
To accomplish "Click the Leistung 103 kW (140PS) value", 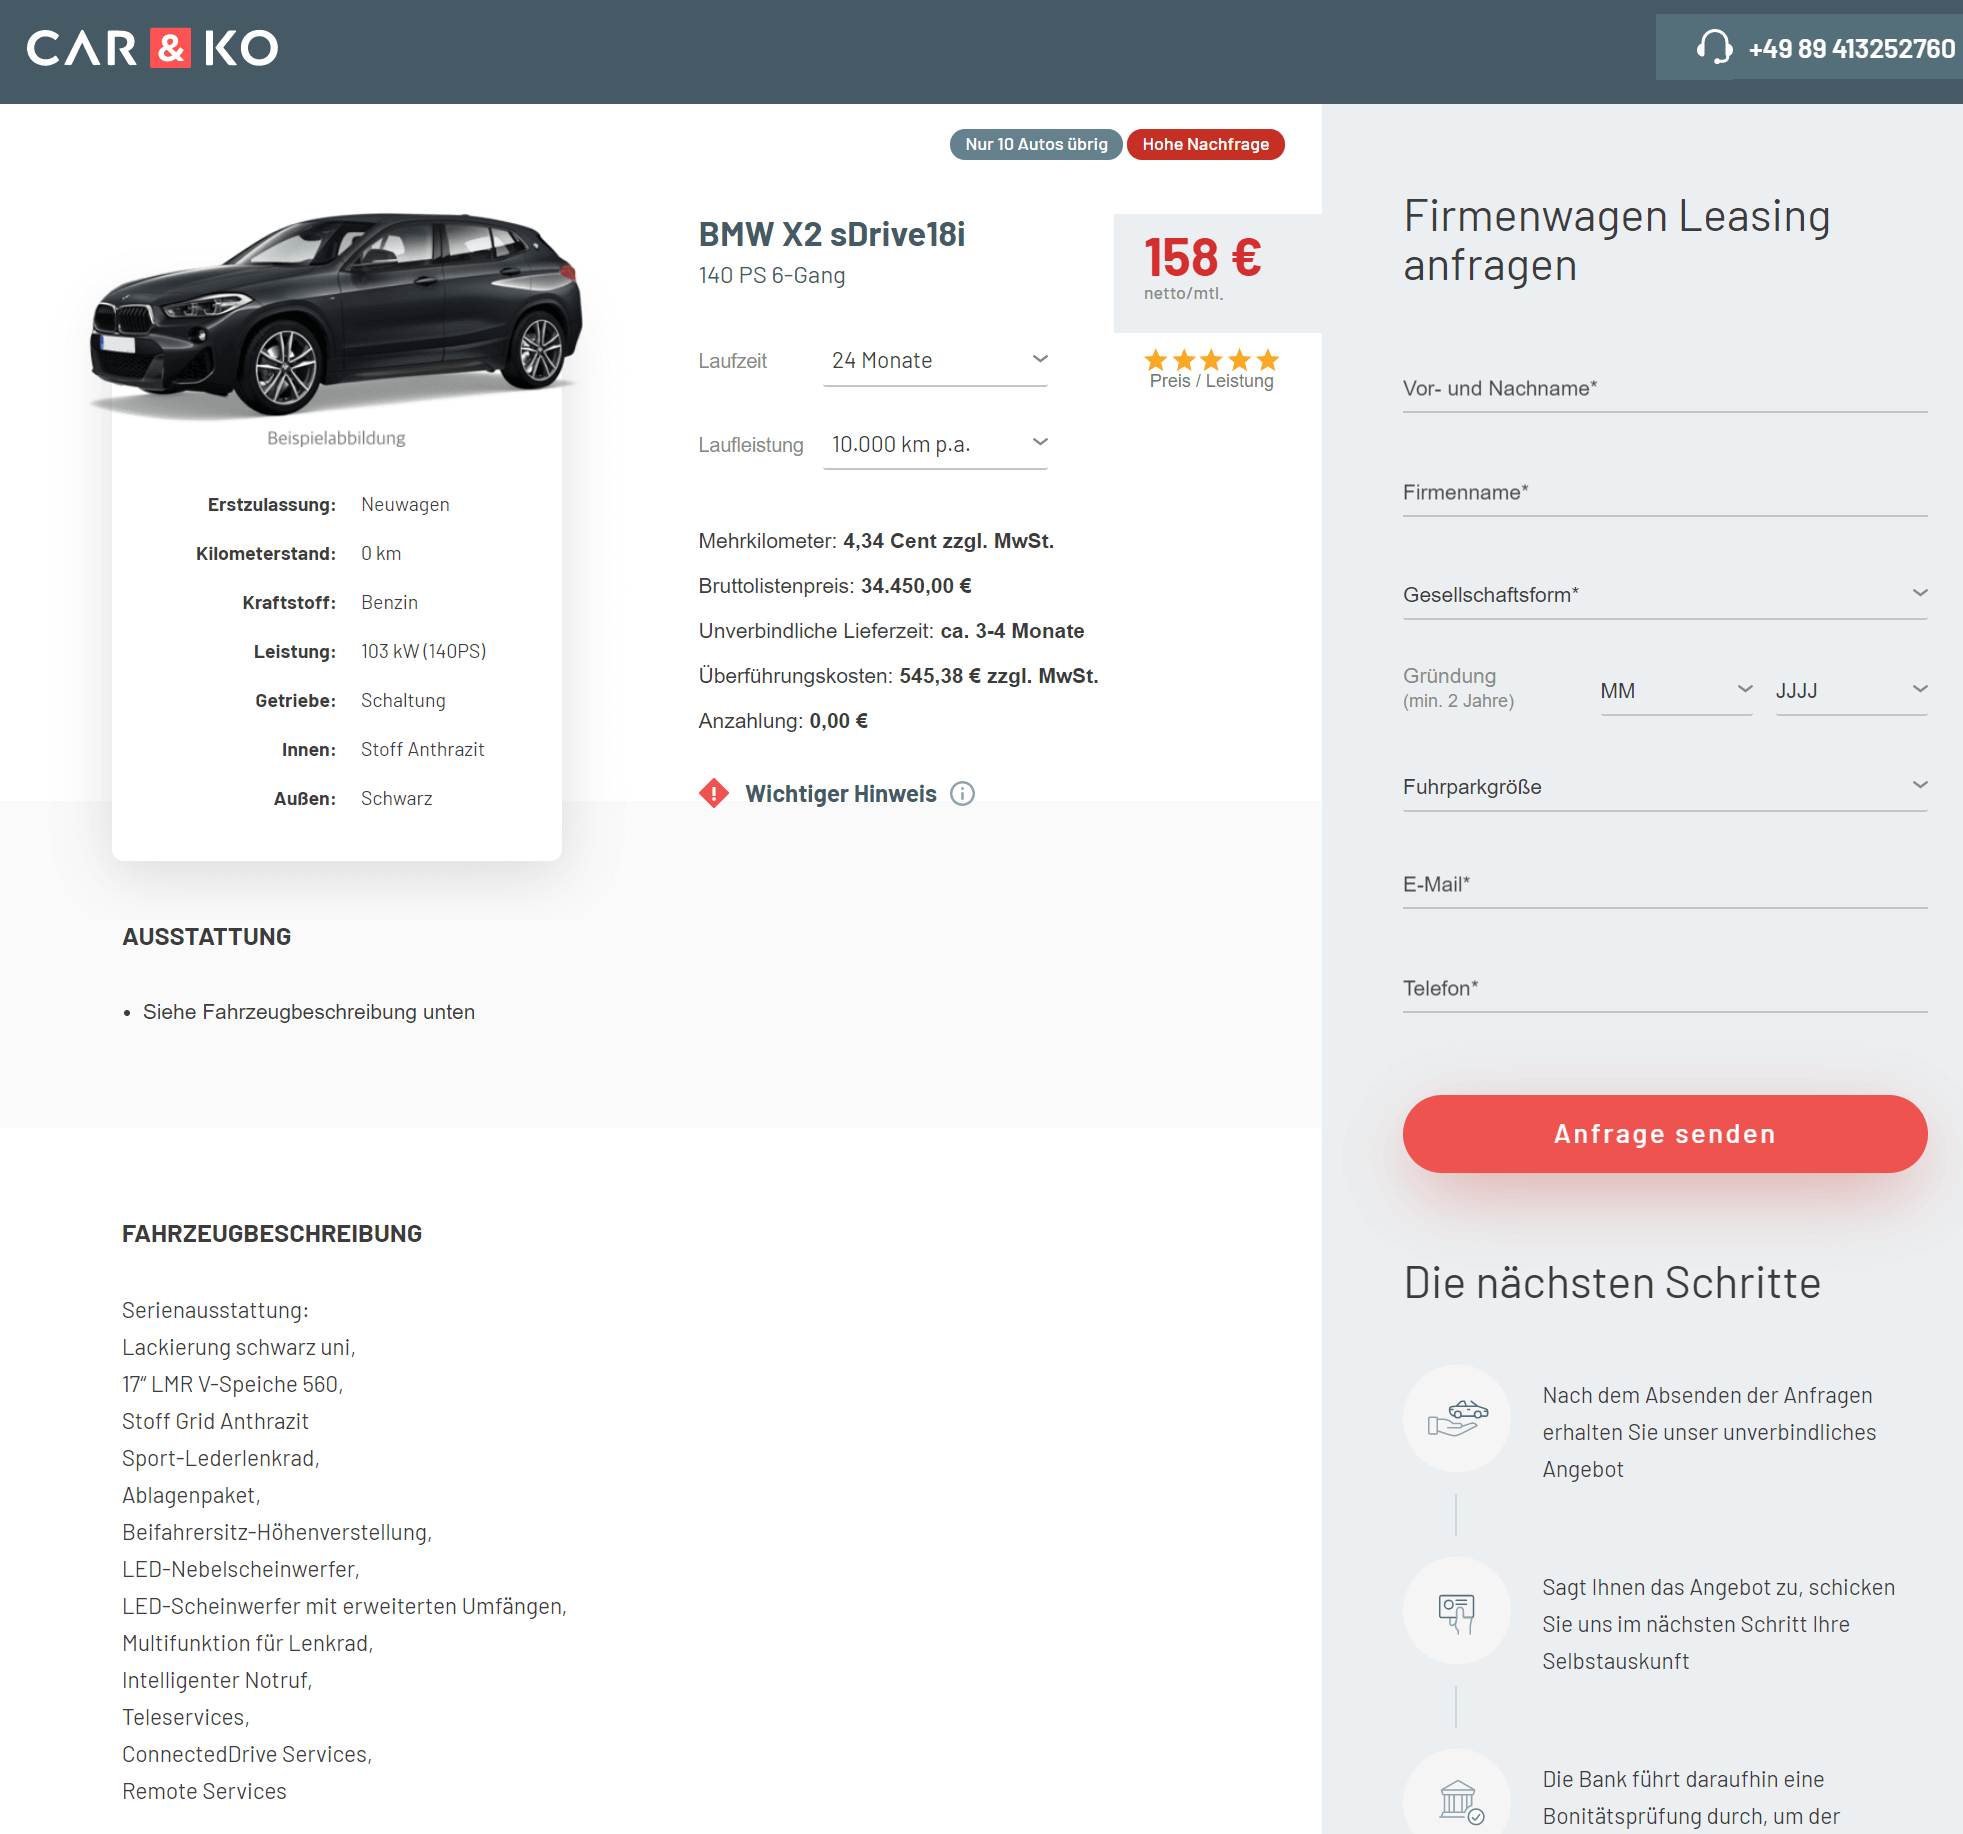I will coord(424,652).
